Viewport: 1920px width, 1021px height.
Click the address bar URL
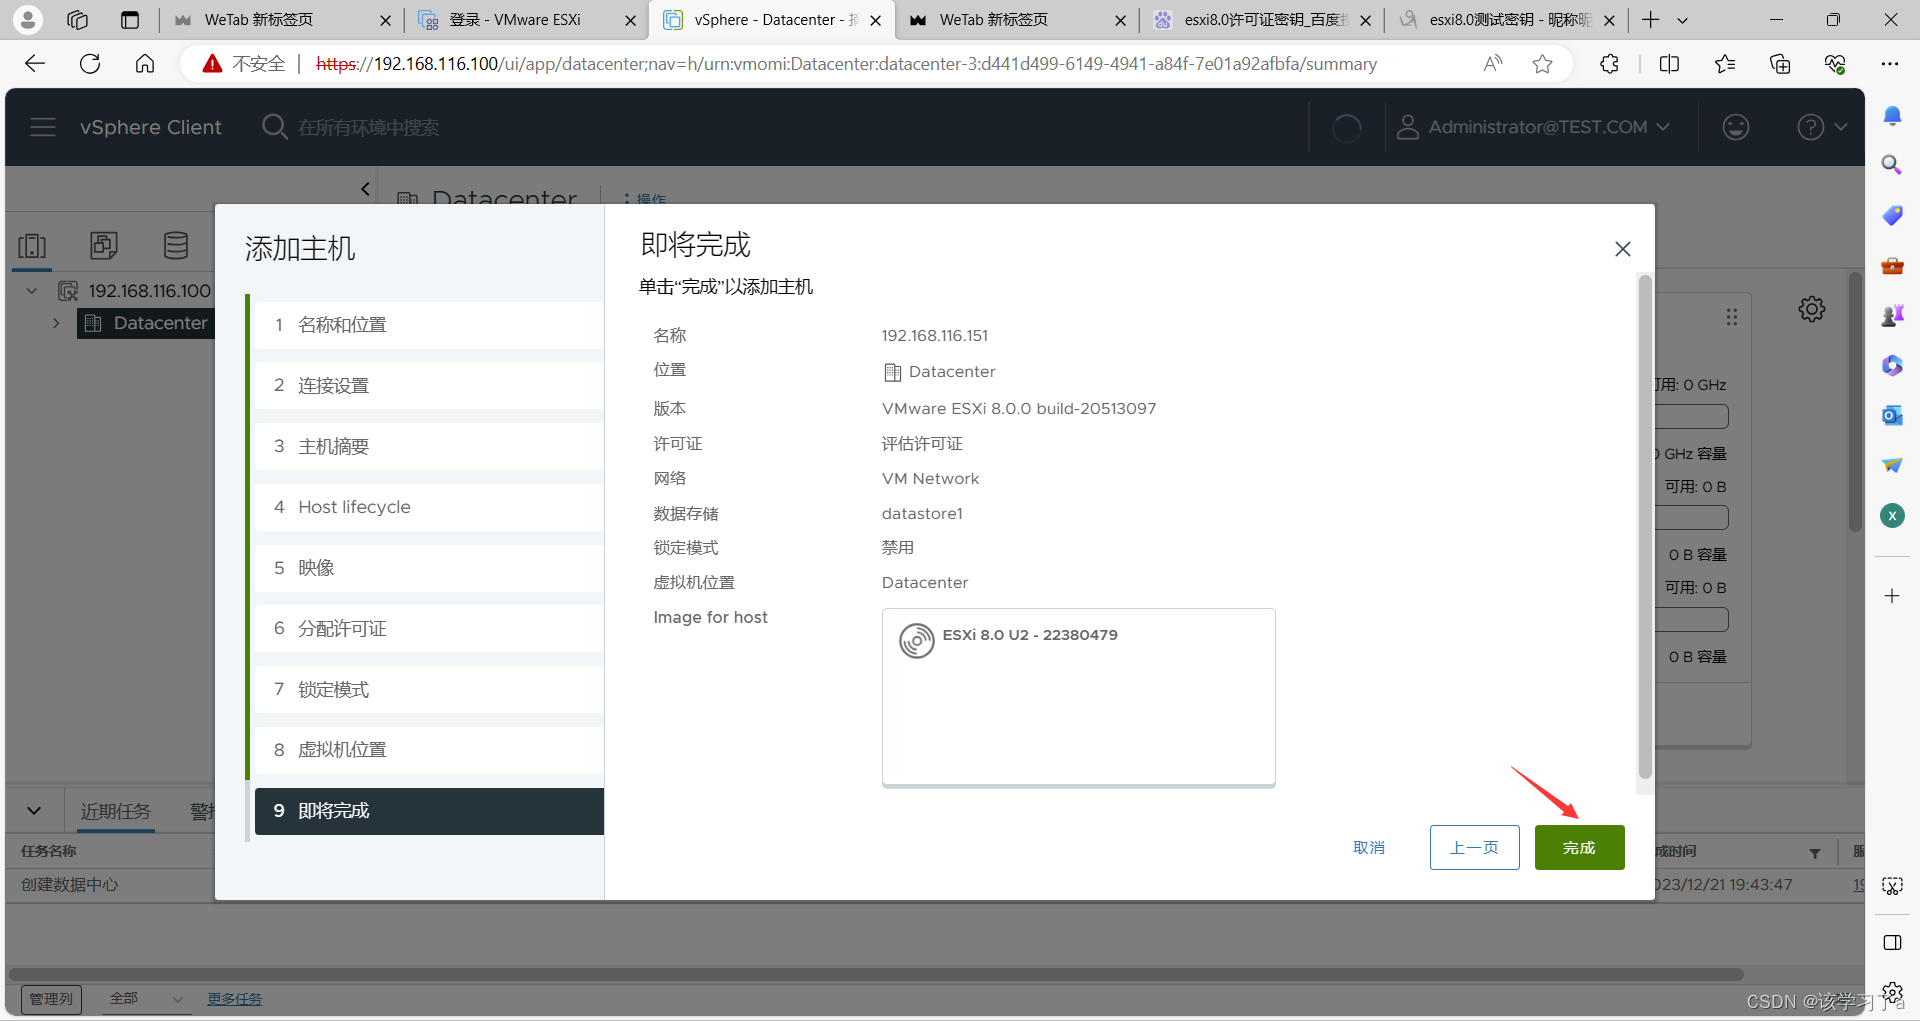tap(846, 64)
